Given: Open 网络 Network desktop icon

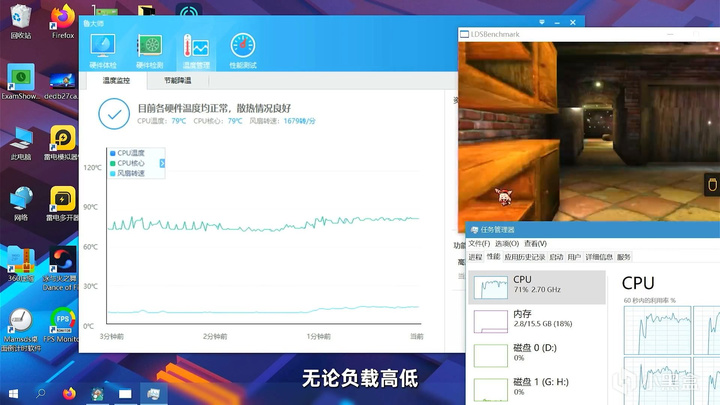Looking at the screenshot, I should tap(21, 204).
